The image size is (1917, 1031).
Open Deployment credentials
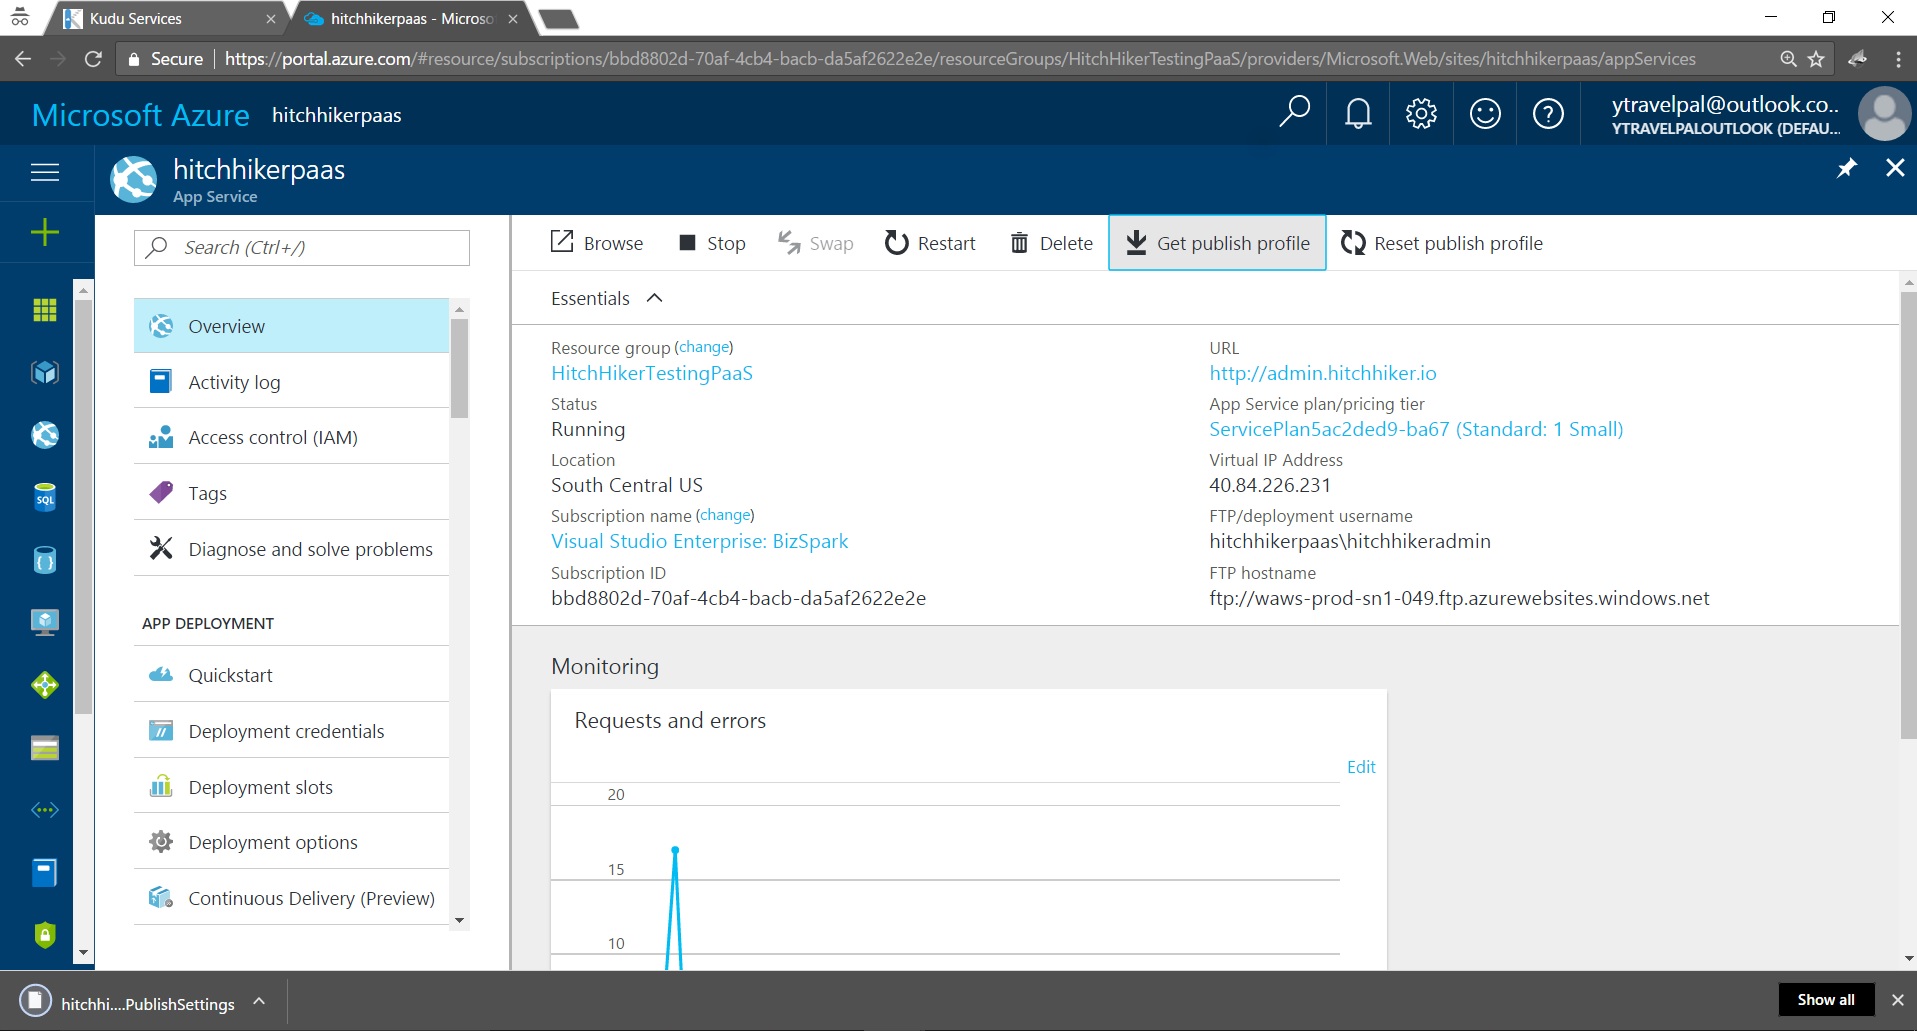click(291, 731)
